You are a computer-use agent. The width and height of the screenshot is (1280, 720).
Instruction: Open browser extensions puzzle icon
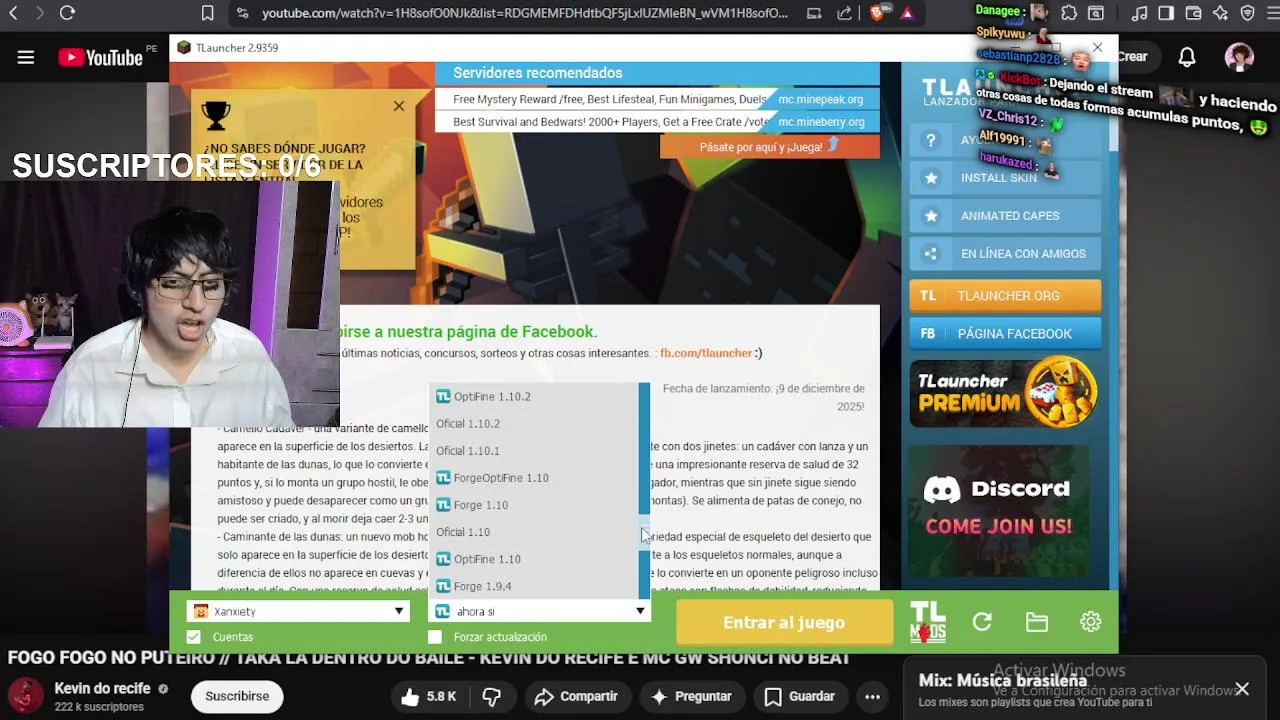[1069, 13]
